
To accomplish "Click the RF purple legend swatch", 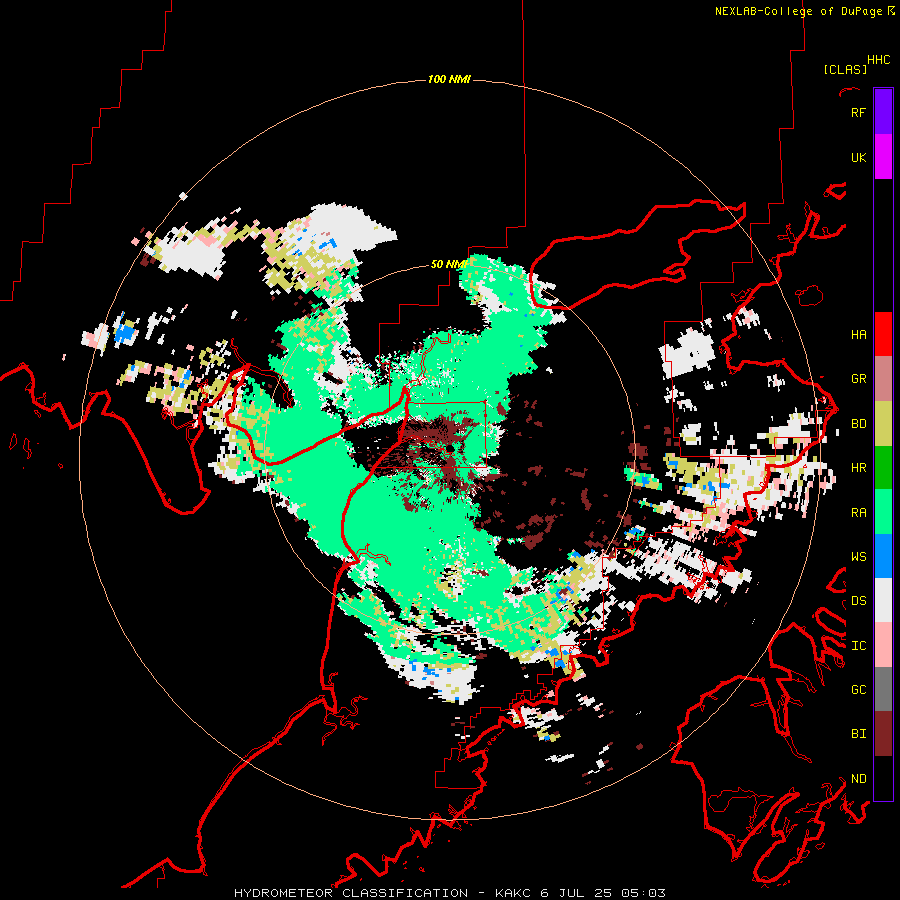I will tap(883, 112).
